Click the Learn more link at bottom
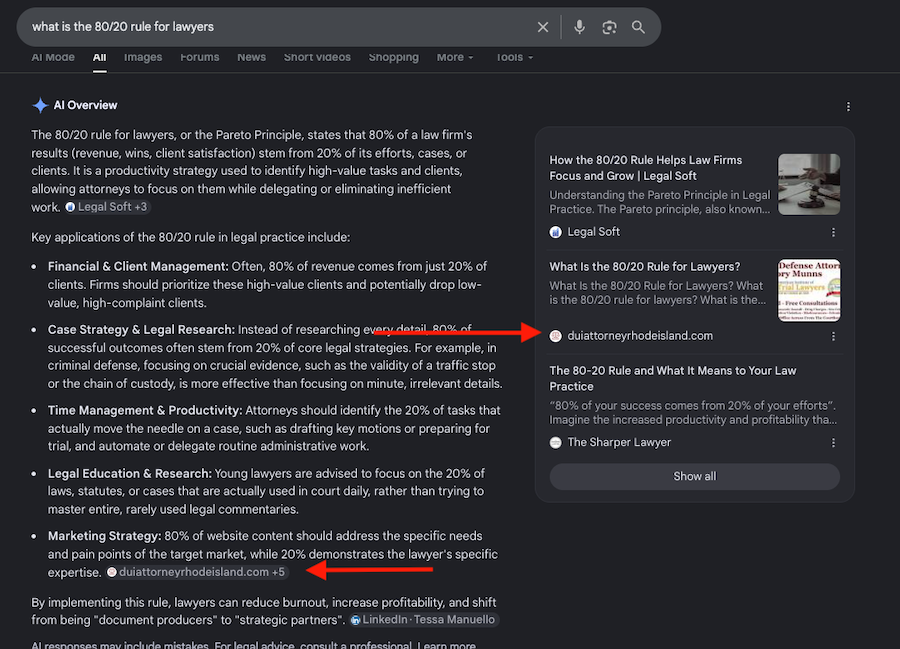The image size is (900, 649). coord(447,645)
